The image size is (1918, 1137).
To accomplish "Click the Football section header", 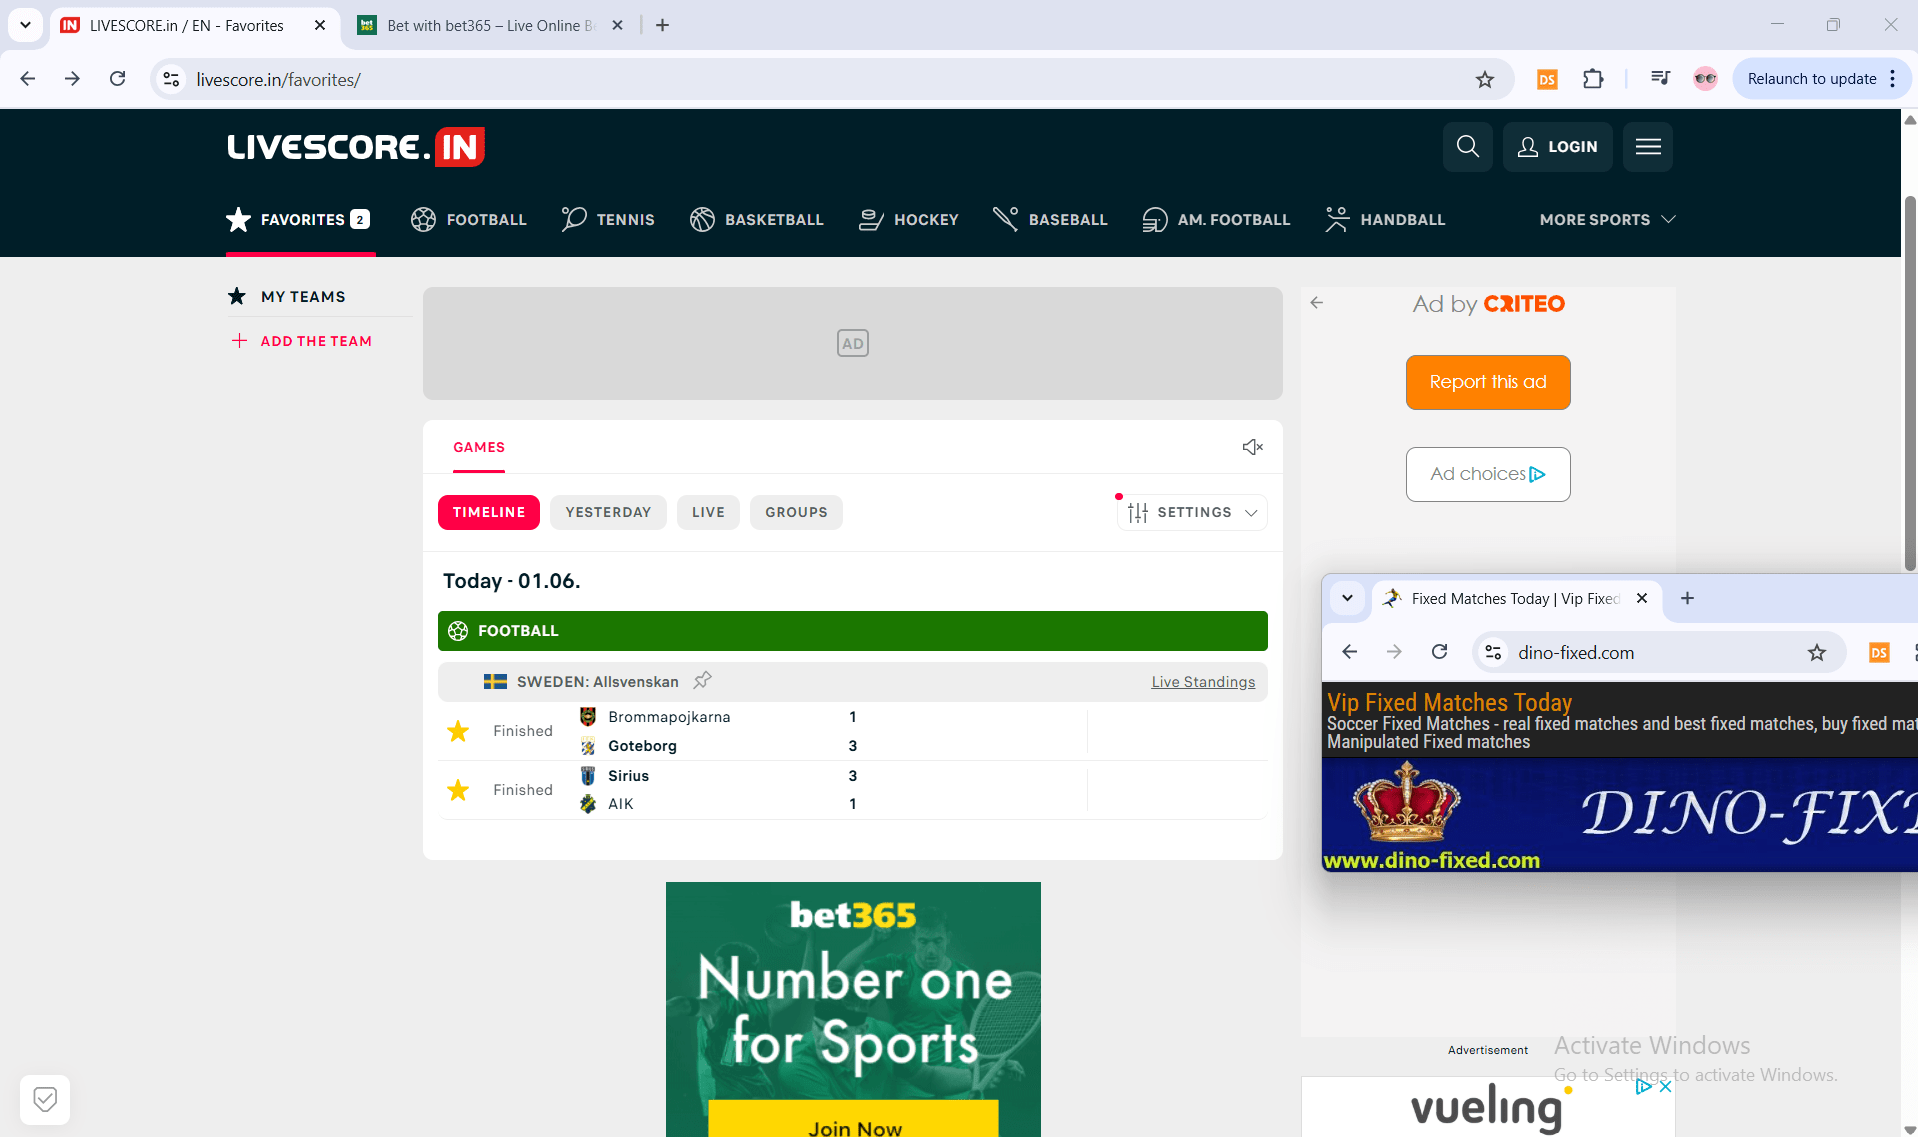I will (x=853, y=631).
